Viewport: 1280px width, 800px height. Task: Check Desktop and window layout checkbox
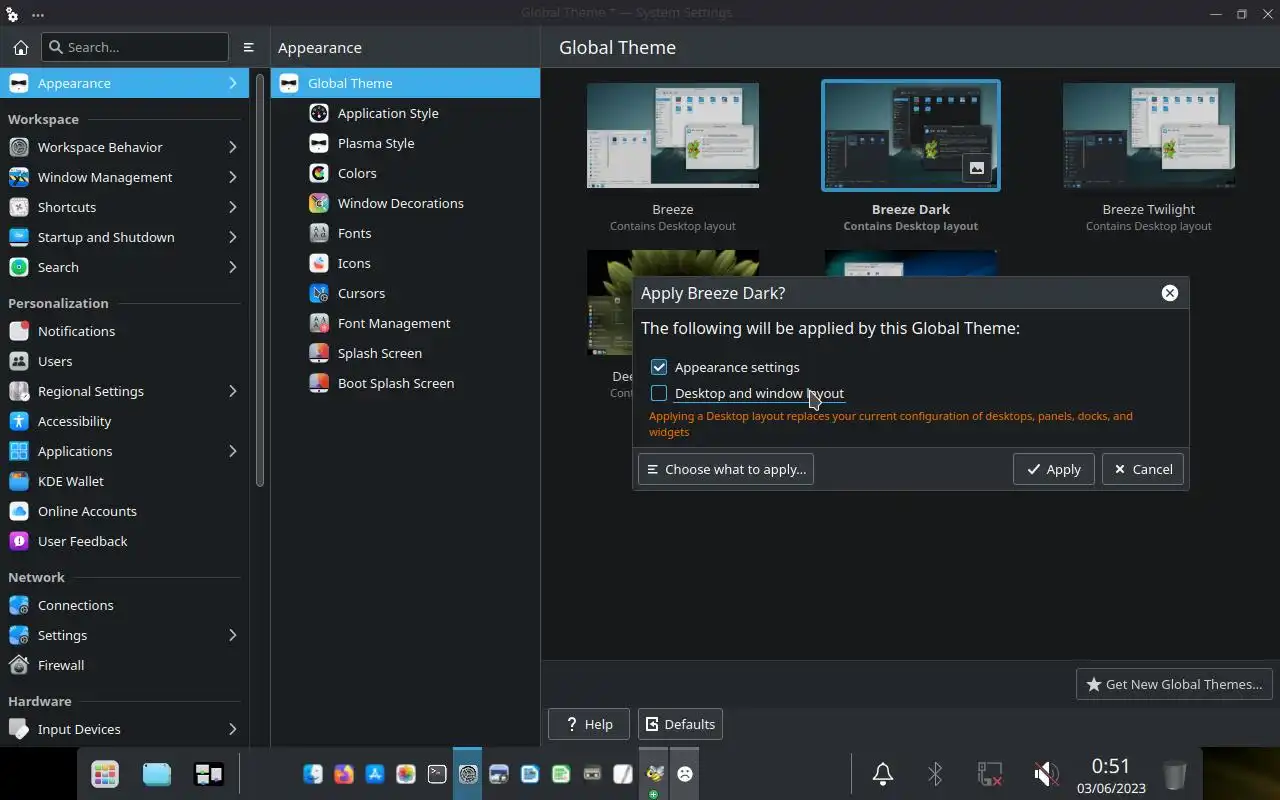[x=659, y=393]
